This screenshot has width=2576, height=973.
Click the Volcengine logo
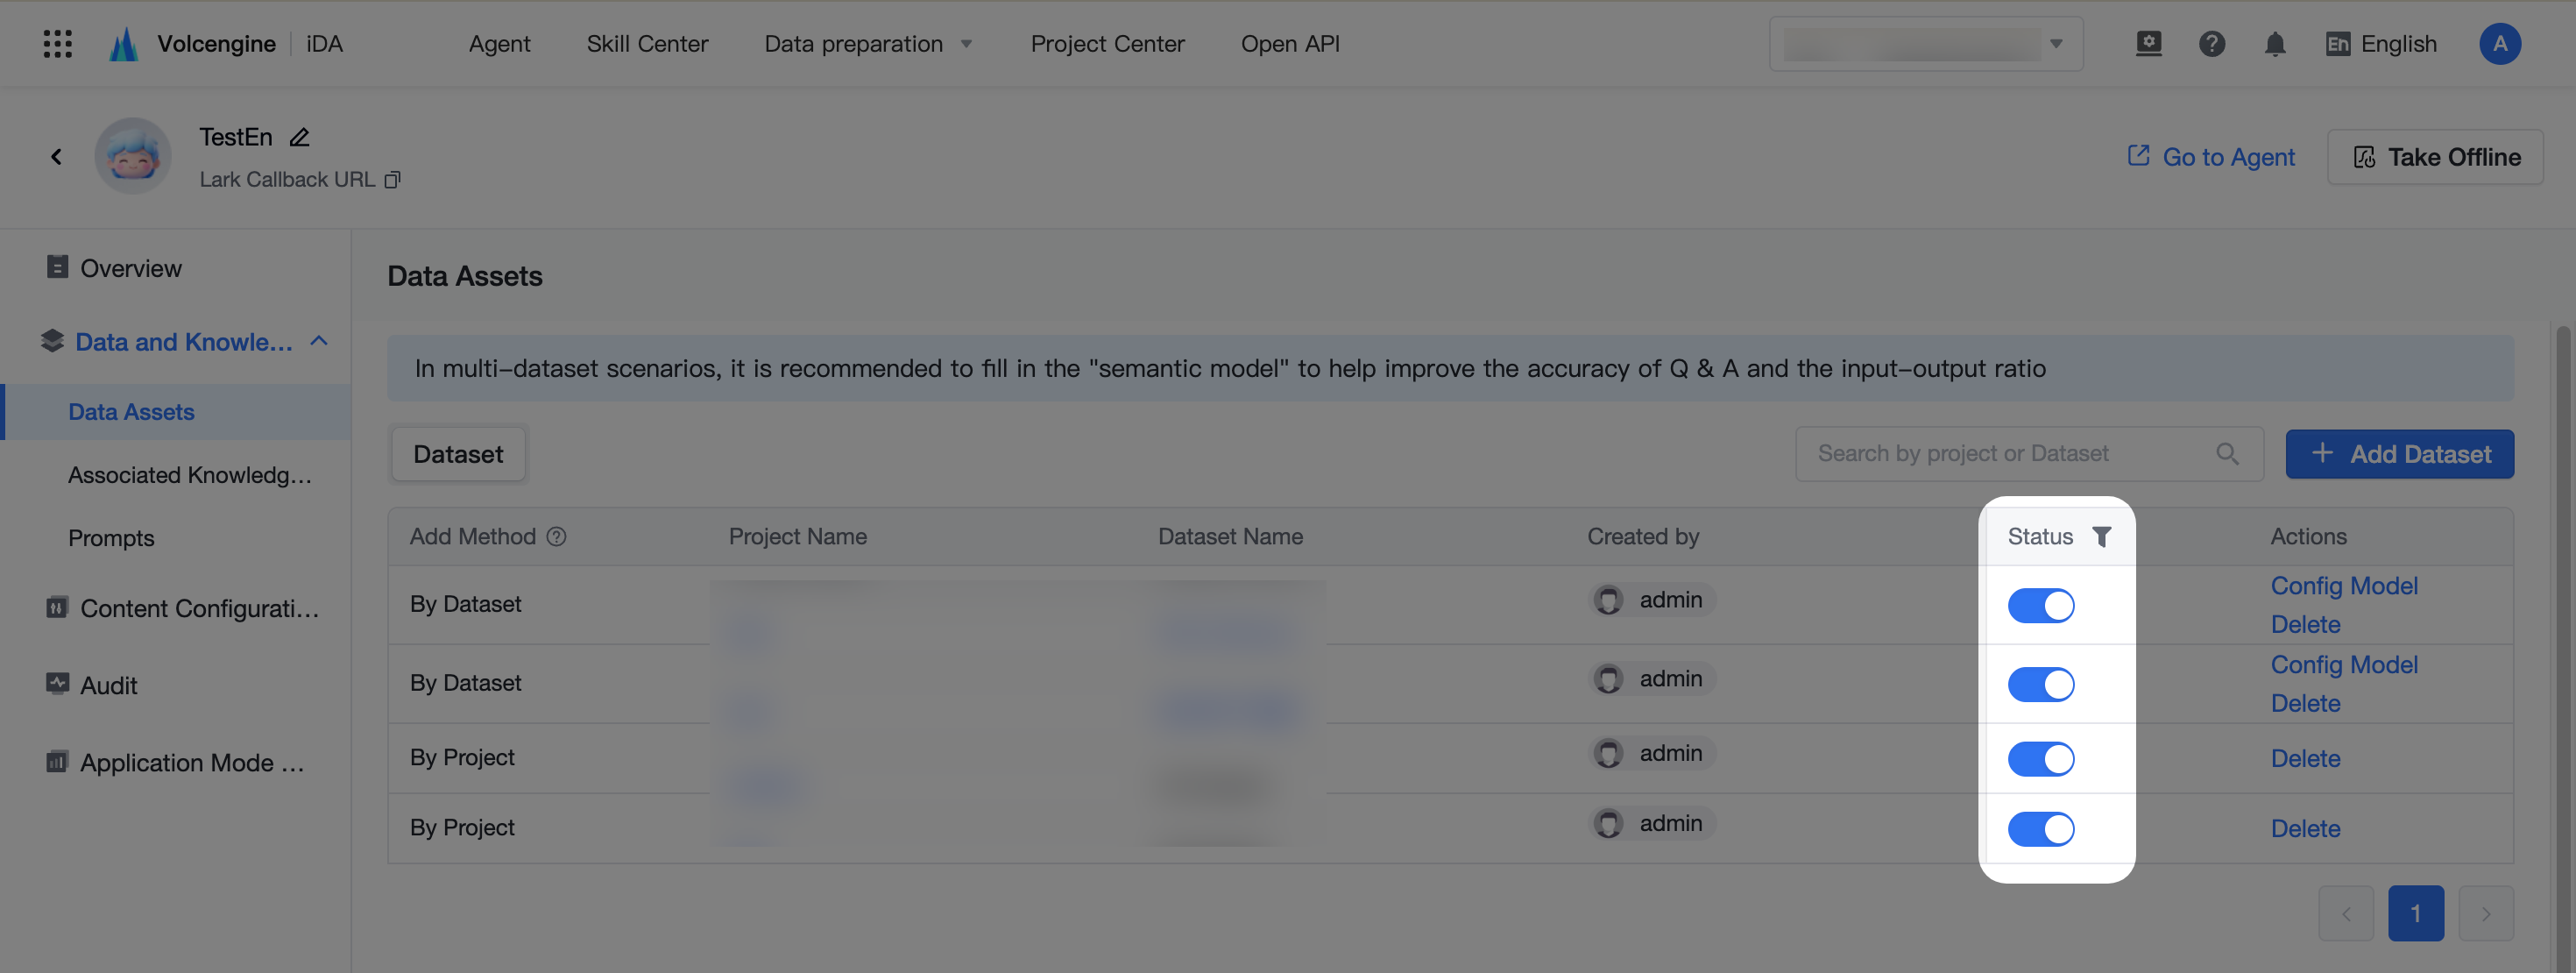tap(192, 44)
